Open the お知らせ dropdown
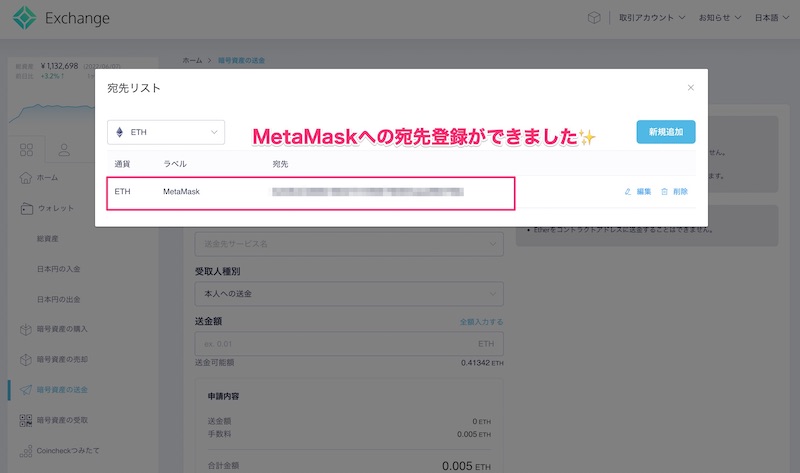Image resolution: width=800 pixels, height=473 pixels. pyautogui.click(x=719, y=18)
